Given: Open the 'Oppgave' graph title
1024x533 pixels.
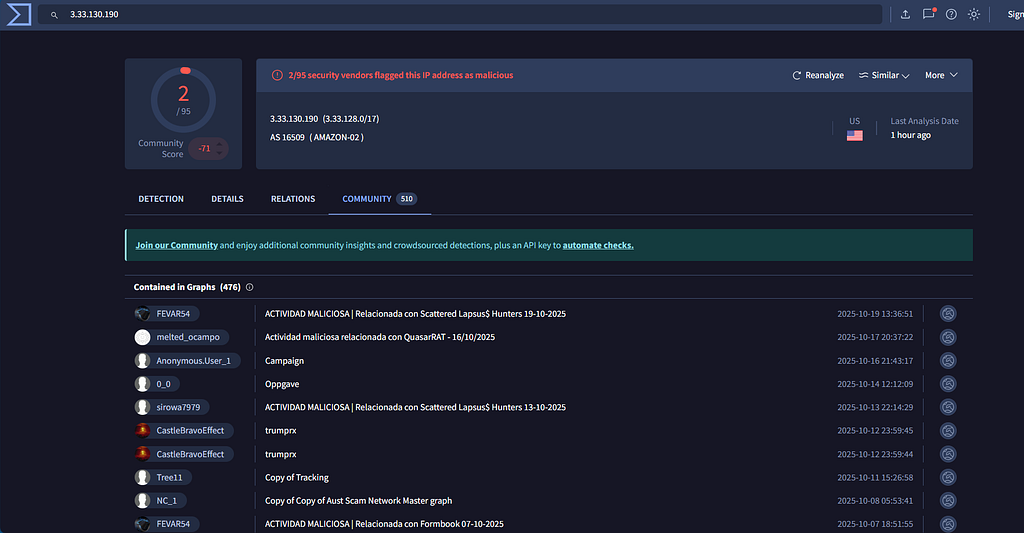Looking at the screenshot, I should pos(281,384).
